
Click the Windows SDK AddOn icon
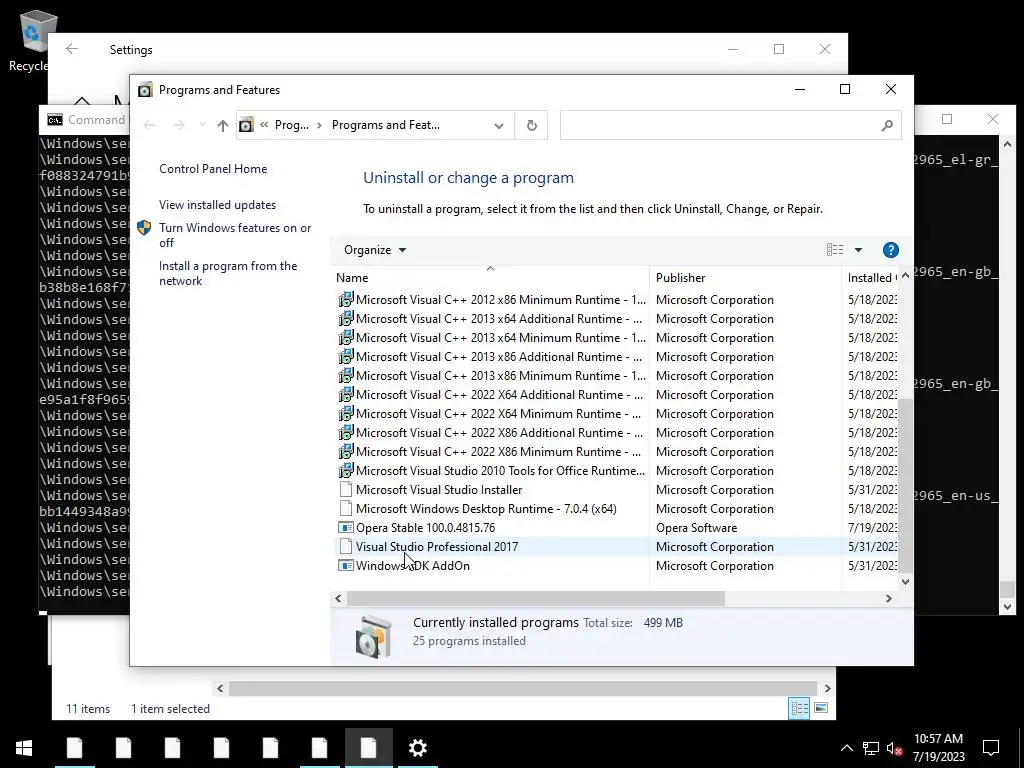point(345,566)
